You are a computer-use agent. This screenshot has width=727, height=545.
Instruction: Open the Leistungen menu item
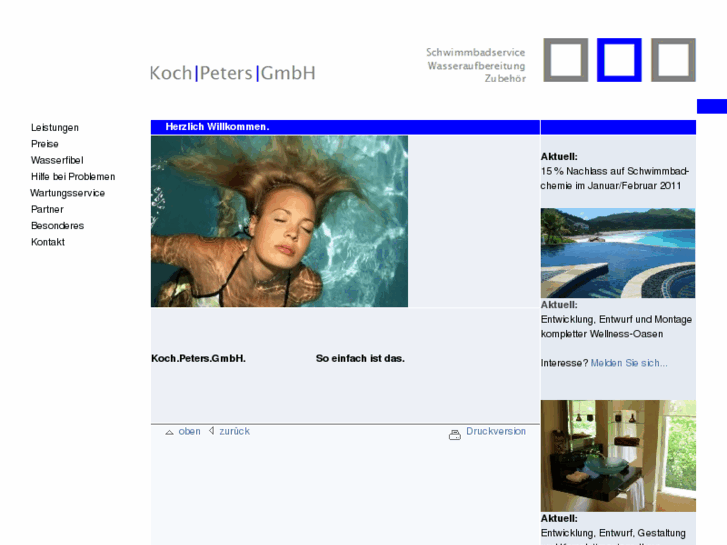click(55, 128)
